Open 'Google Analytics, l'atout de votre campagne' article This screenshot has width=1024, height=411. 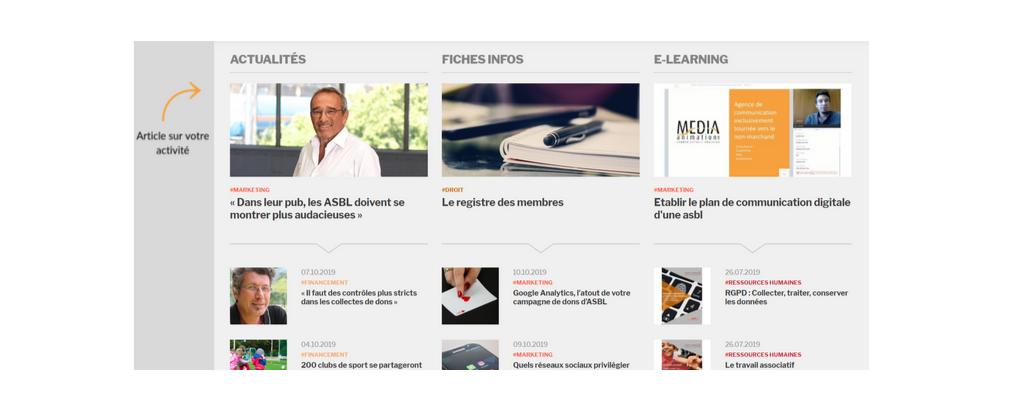click(x=571, y=297)
